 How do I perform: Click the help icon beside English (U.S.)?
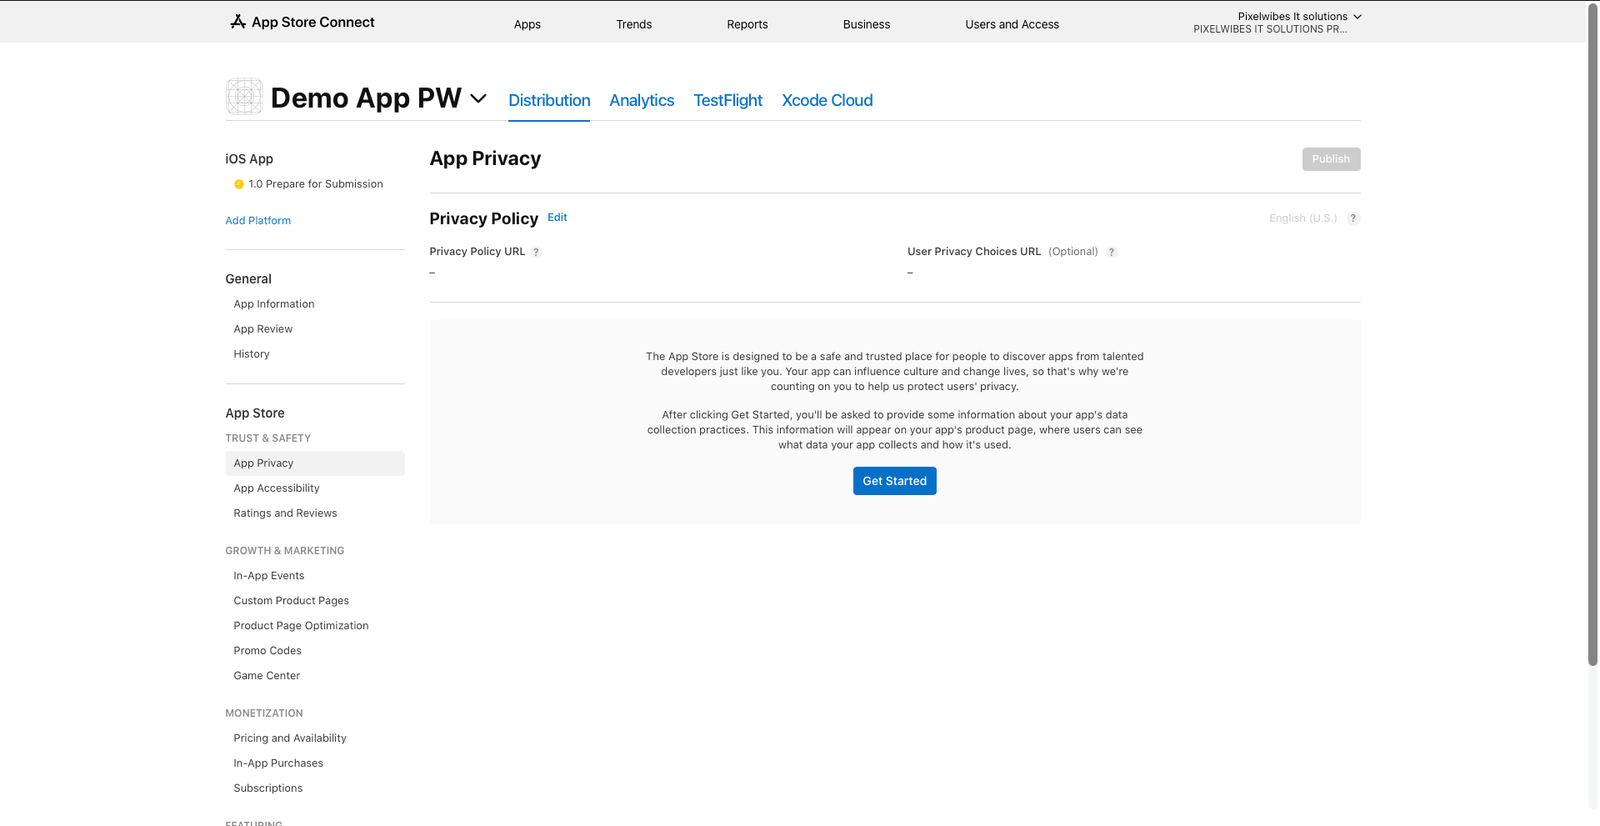coord(1353,218)
